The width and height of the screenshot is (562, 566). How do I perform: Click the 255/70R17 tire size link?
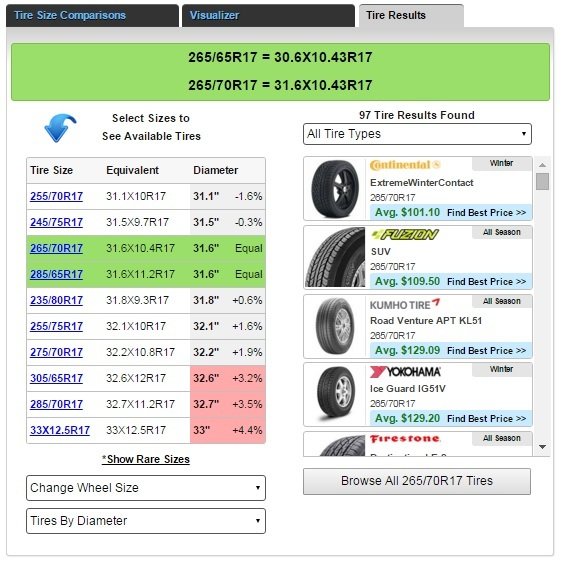click(57, 196)
